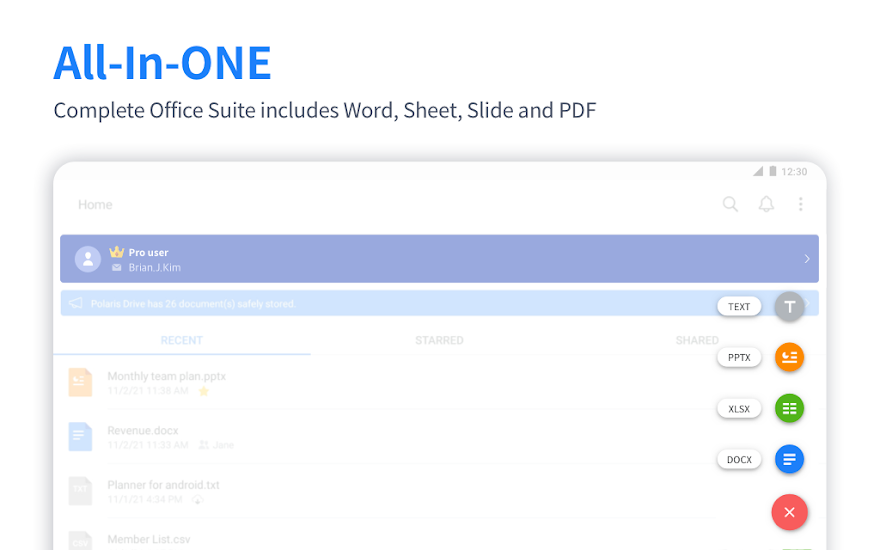Screen dimensions: 880x550
Task: Click the TEXT label chip
Action: coord(739,307)
